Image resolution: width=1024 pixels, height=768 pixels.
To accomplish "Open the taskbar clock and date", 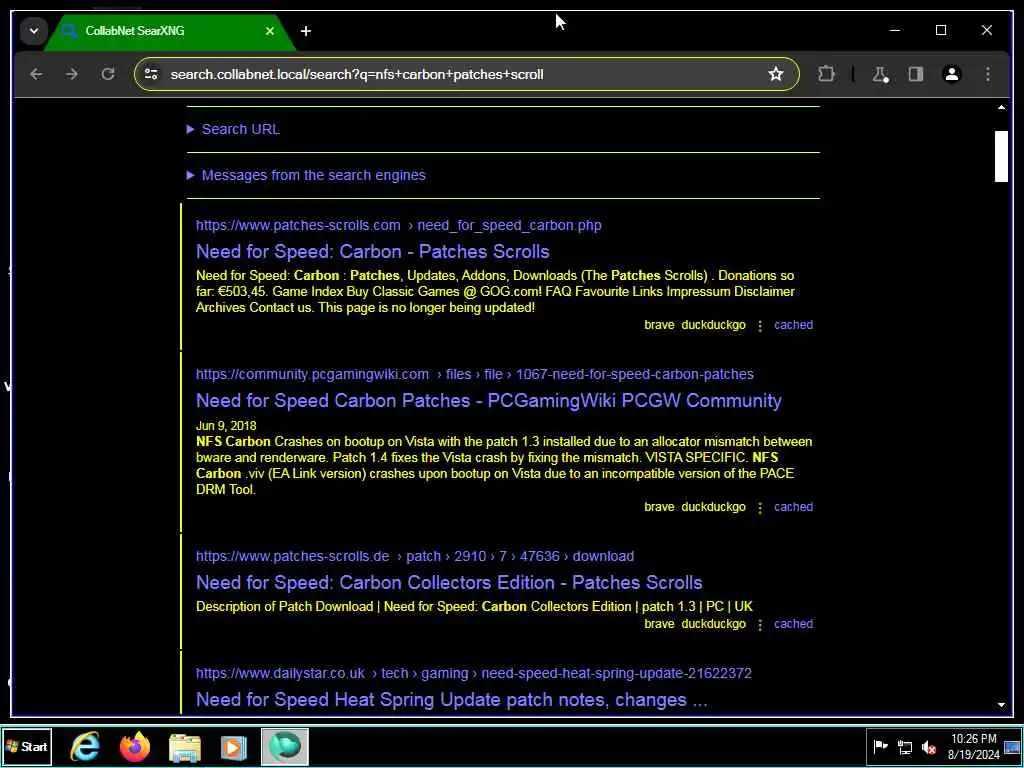I will click(x=974, y=746).
